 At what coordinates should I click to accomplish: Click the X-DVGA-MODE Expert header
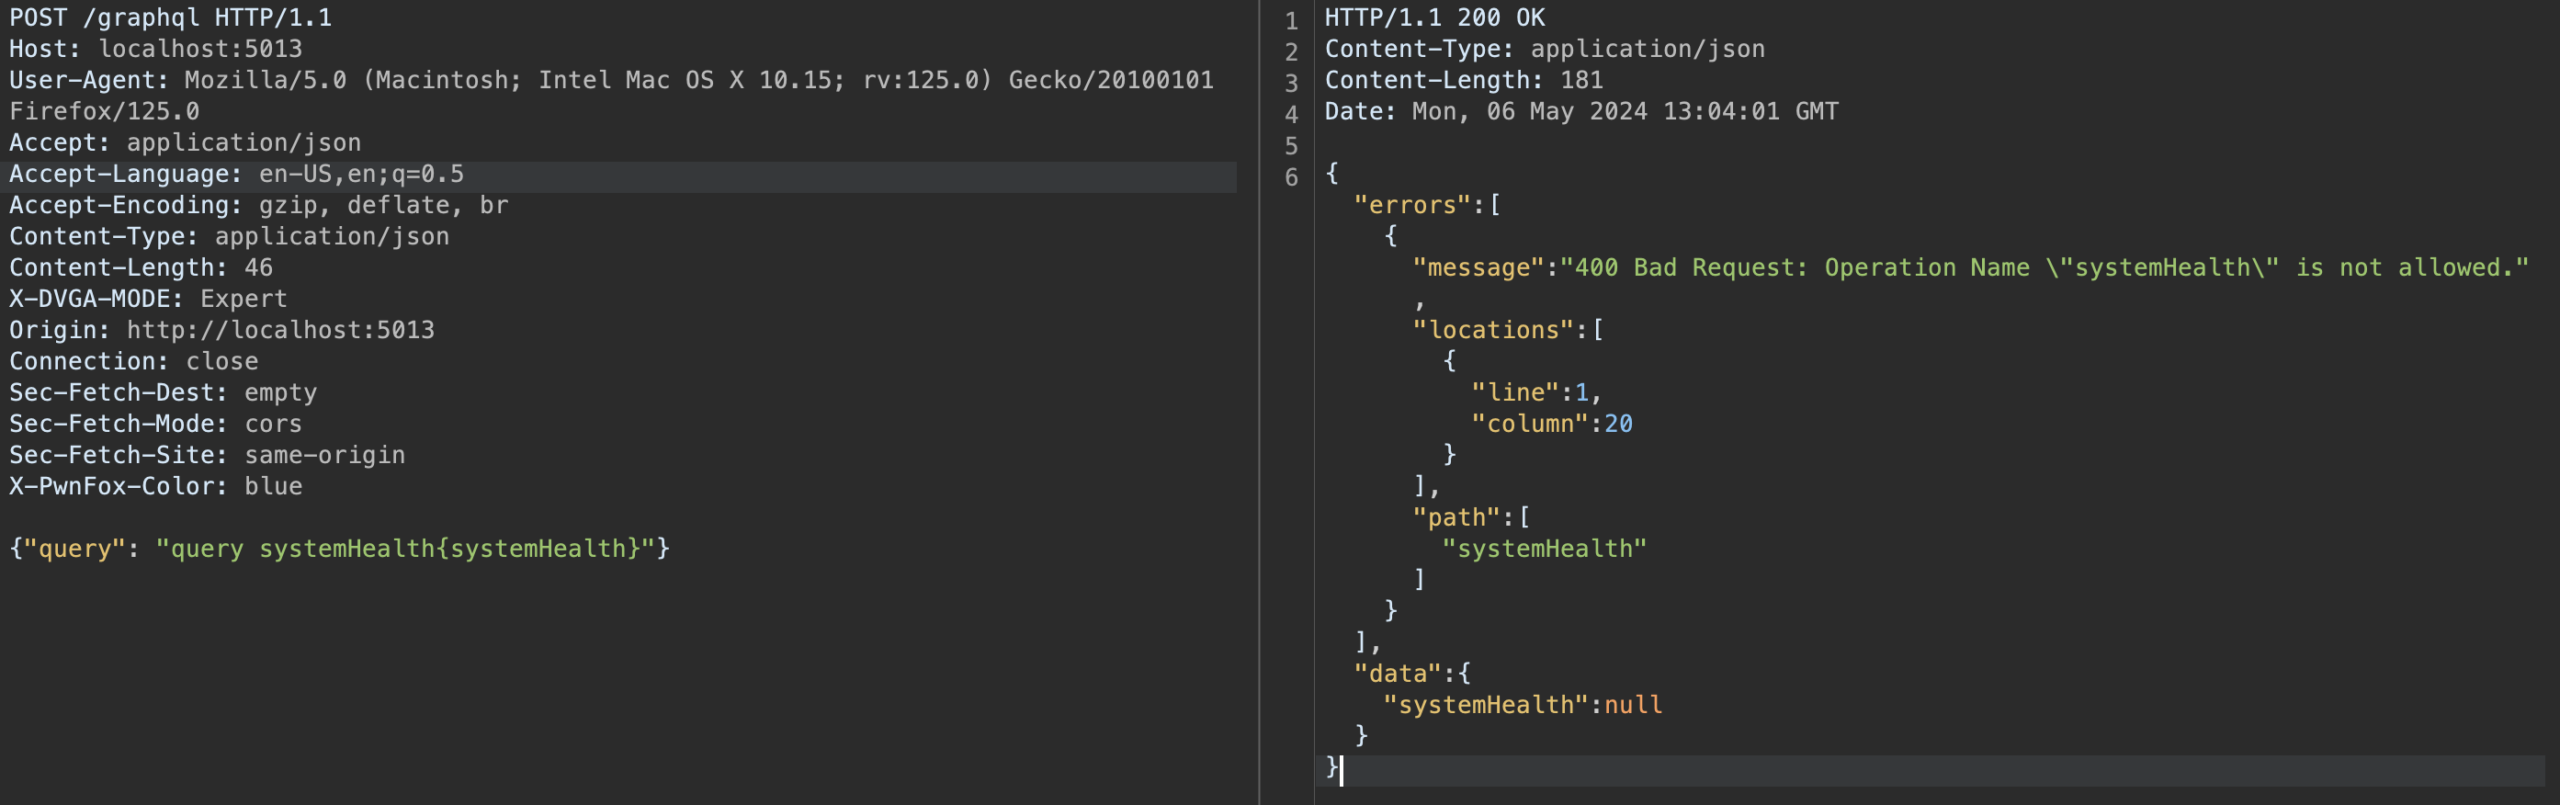148,299
